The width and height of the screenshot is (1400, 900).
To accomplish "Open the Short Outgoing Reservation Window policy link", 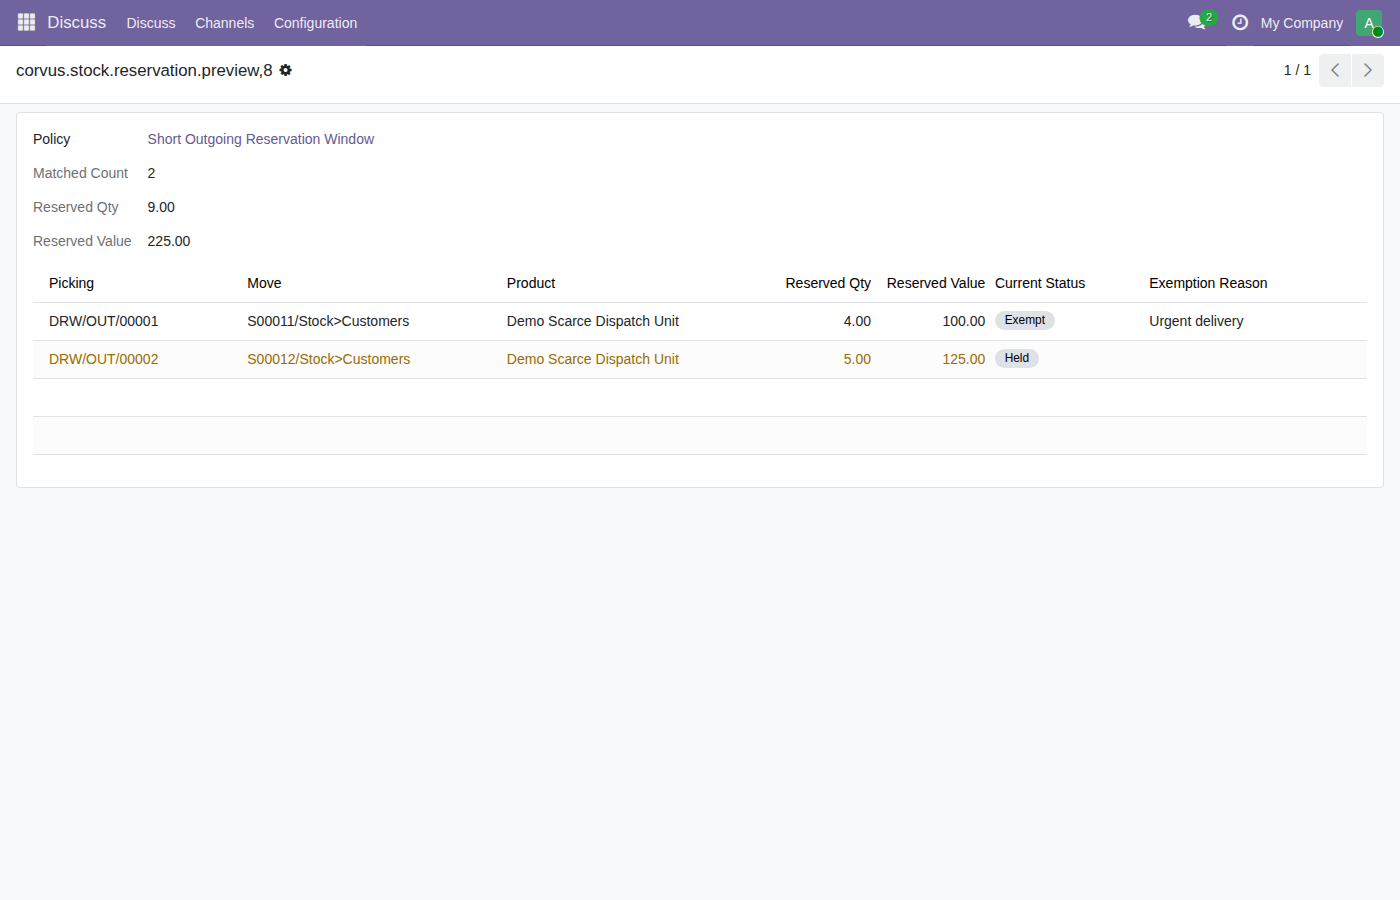I will tap(261, 139).
